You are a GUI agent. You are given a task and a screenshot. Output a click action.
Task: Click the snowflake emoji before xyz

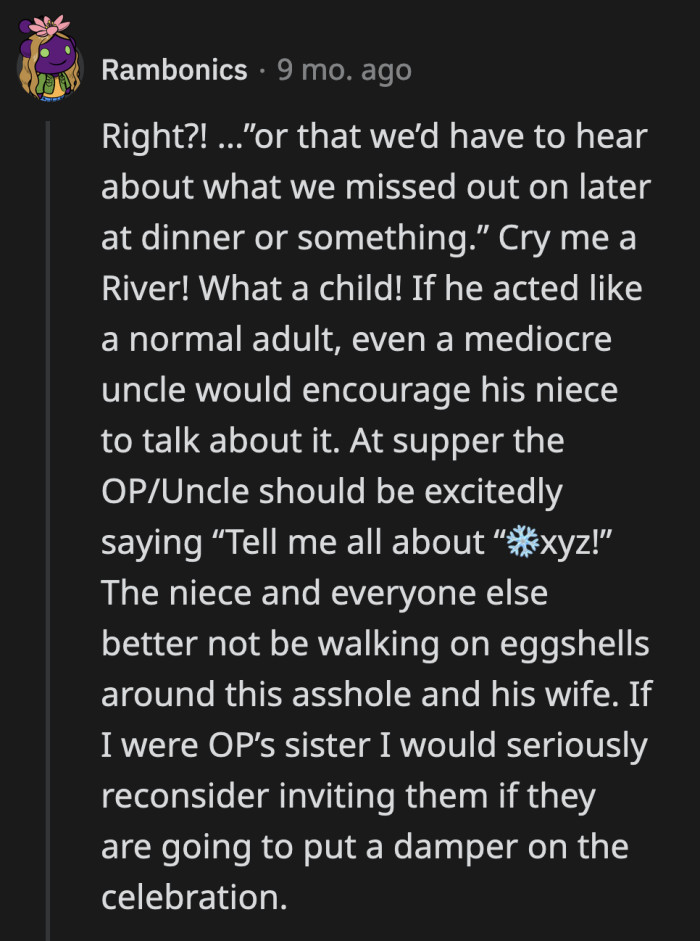pyautogui.click(x=522, y=543)
